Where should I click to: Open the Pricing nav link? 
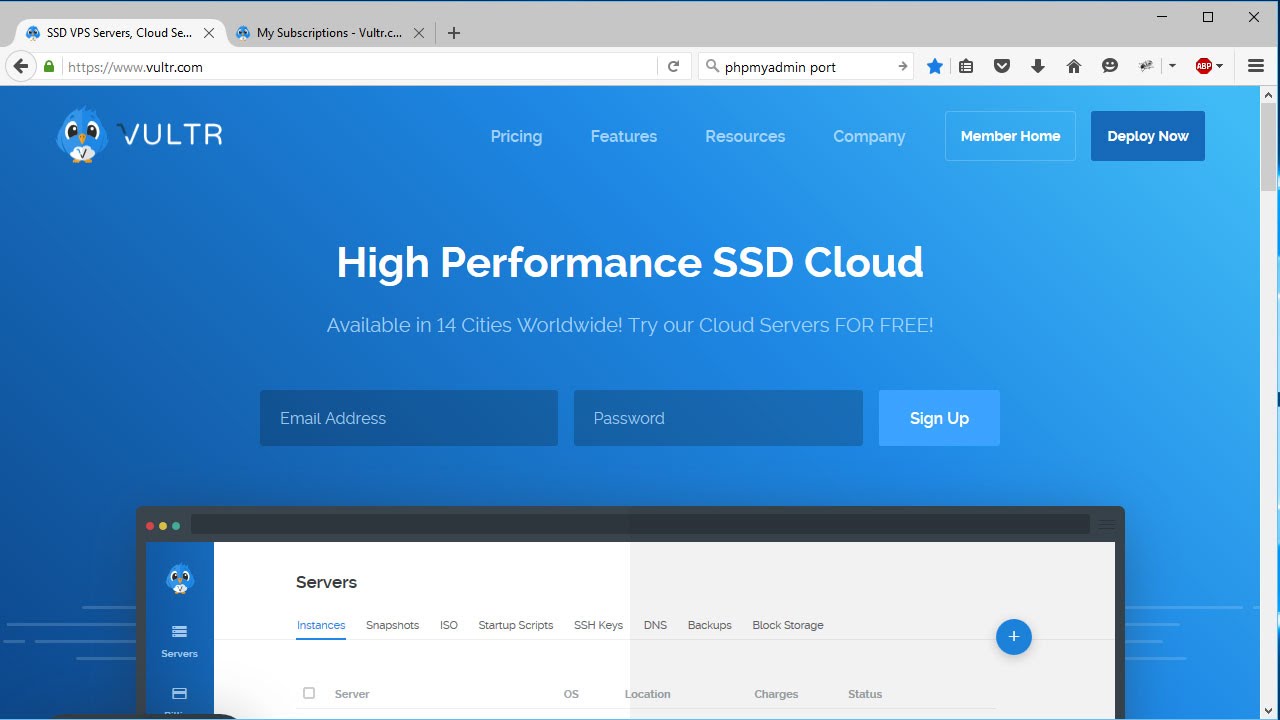pyautogui.click(x=516, y=136)
